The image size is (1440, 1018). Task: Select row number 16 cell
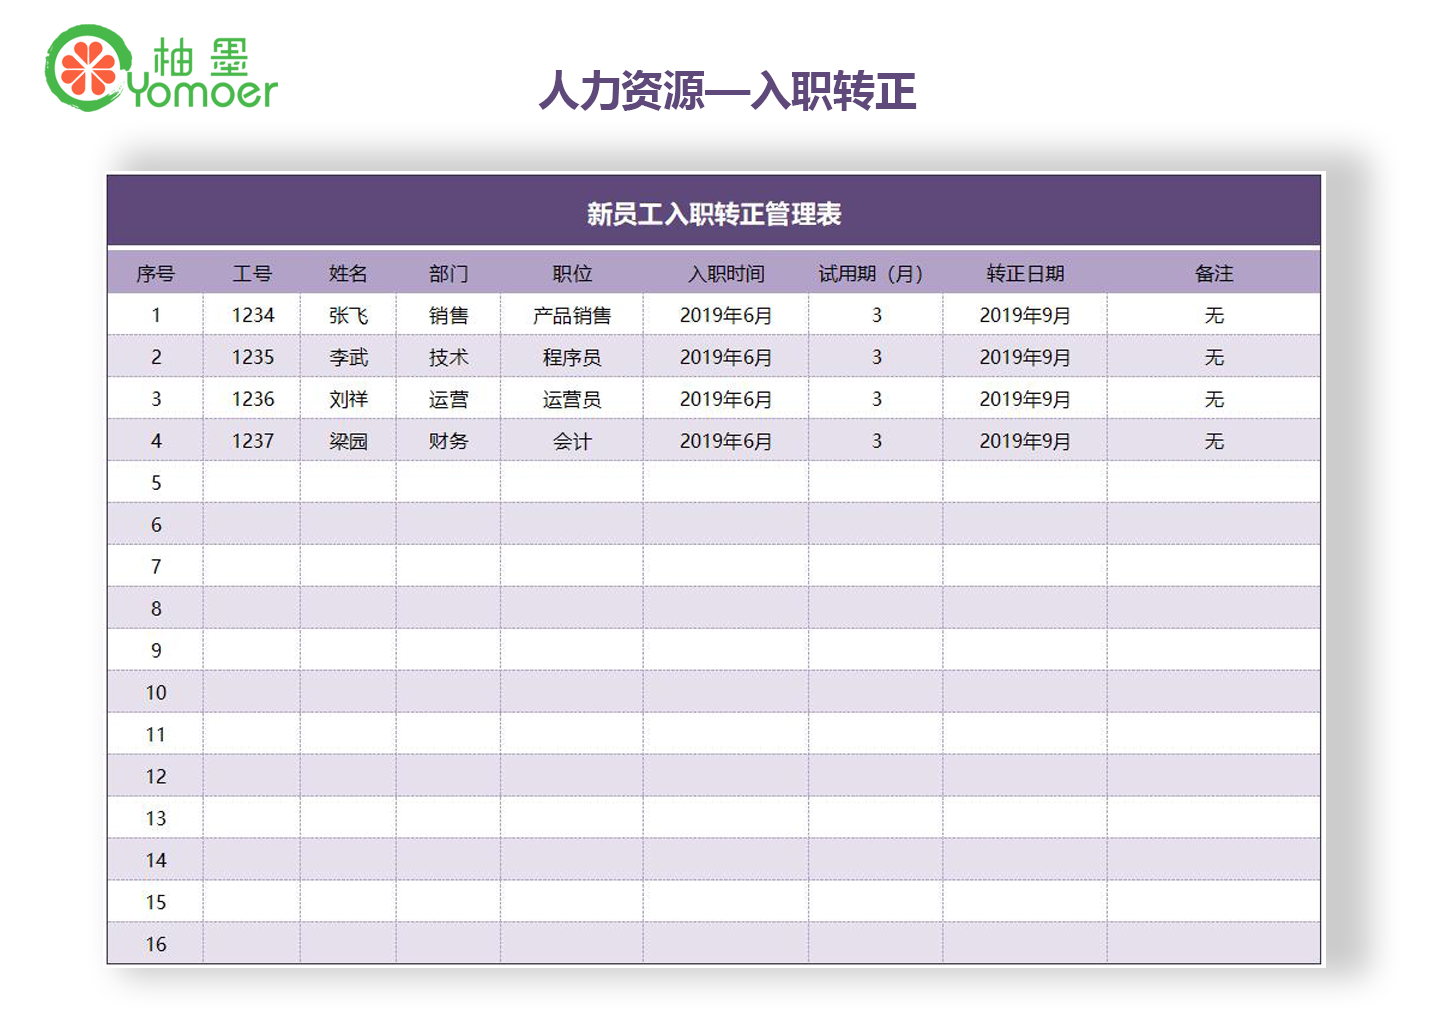tap(156, 944)
